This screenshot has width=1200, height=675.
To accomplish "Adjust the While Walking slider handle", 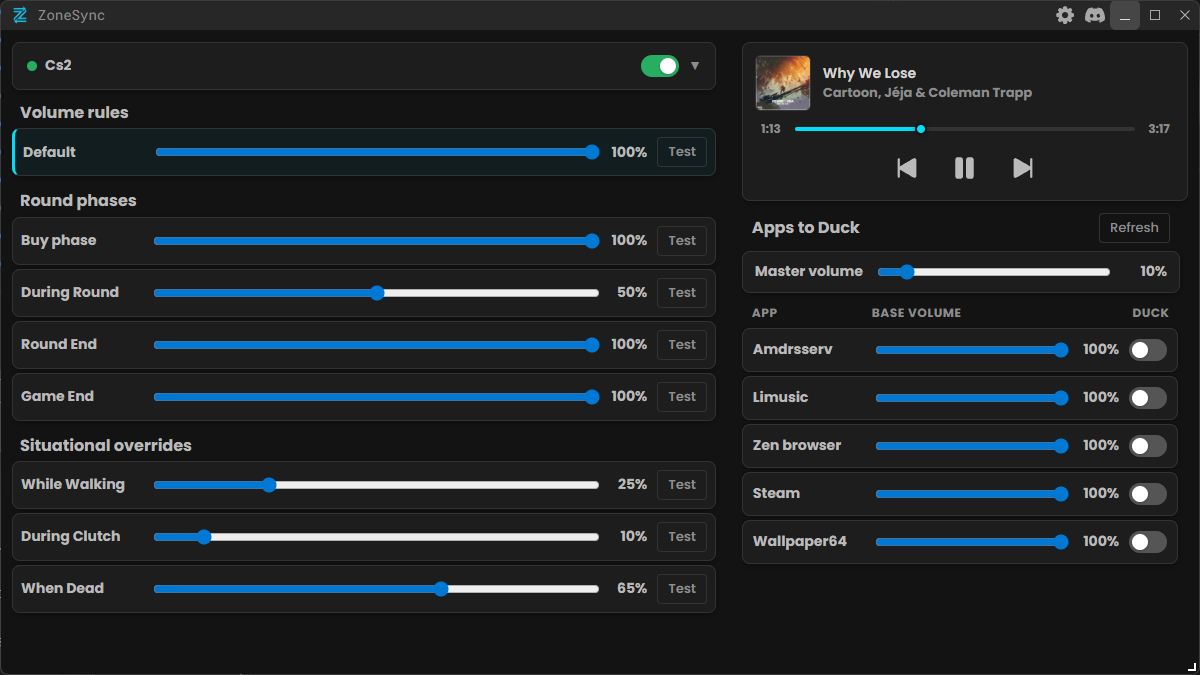I will point(268,484).
